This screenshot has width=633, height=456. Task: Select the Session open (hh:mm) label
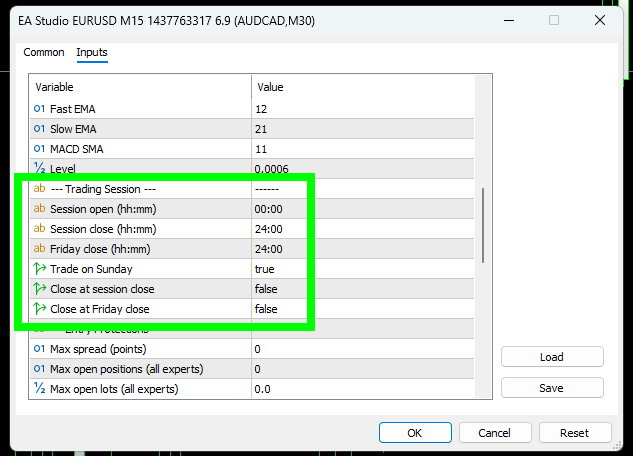click(103, 209)
